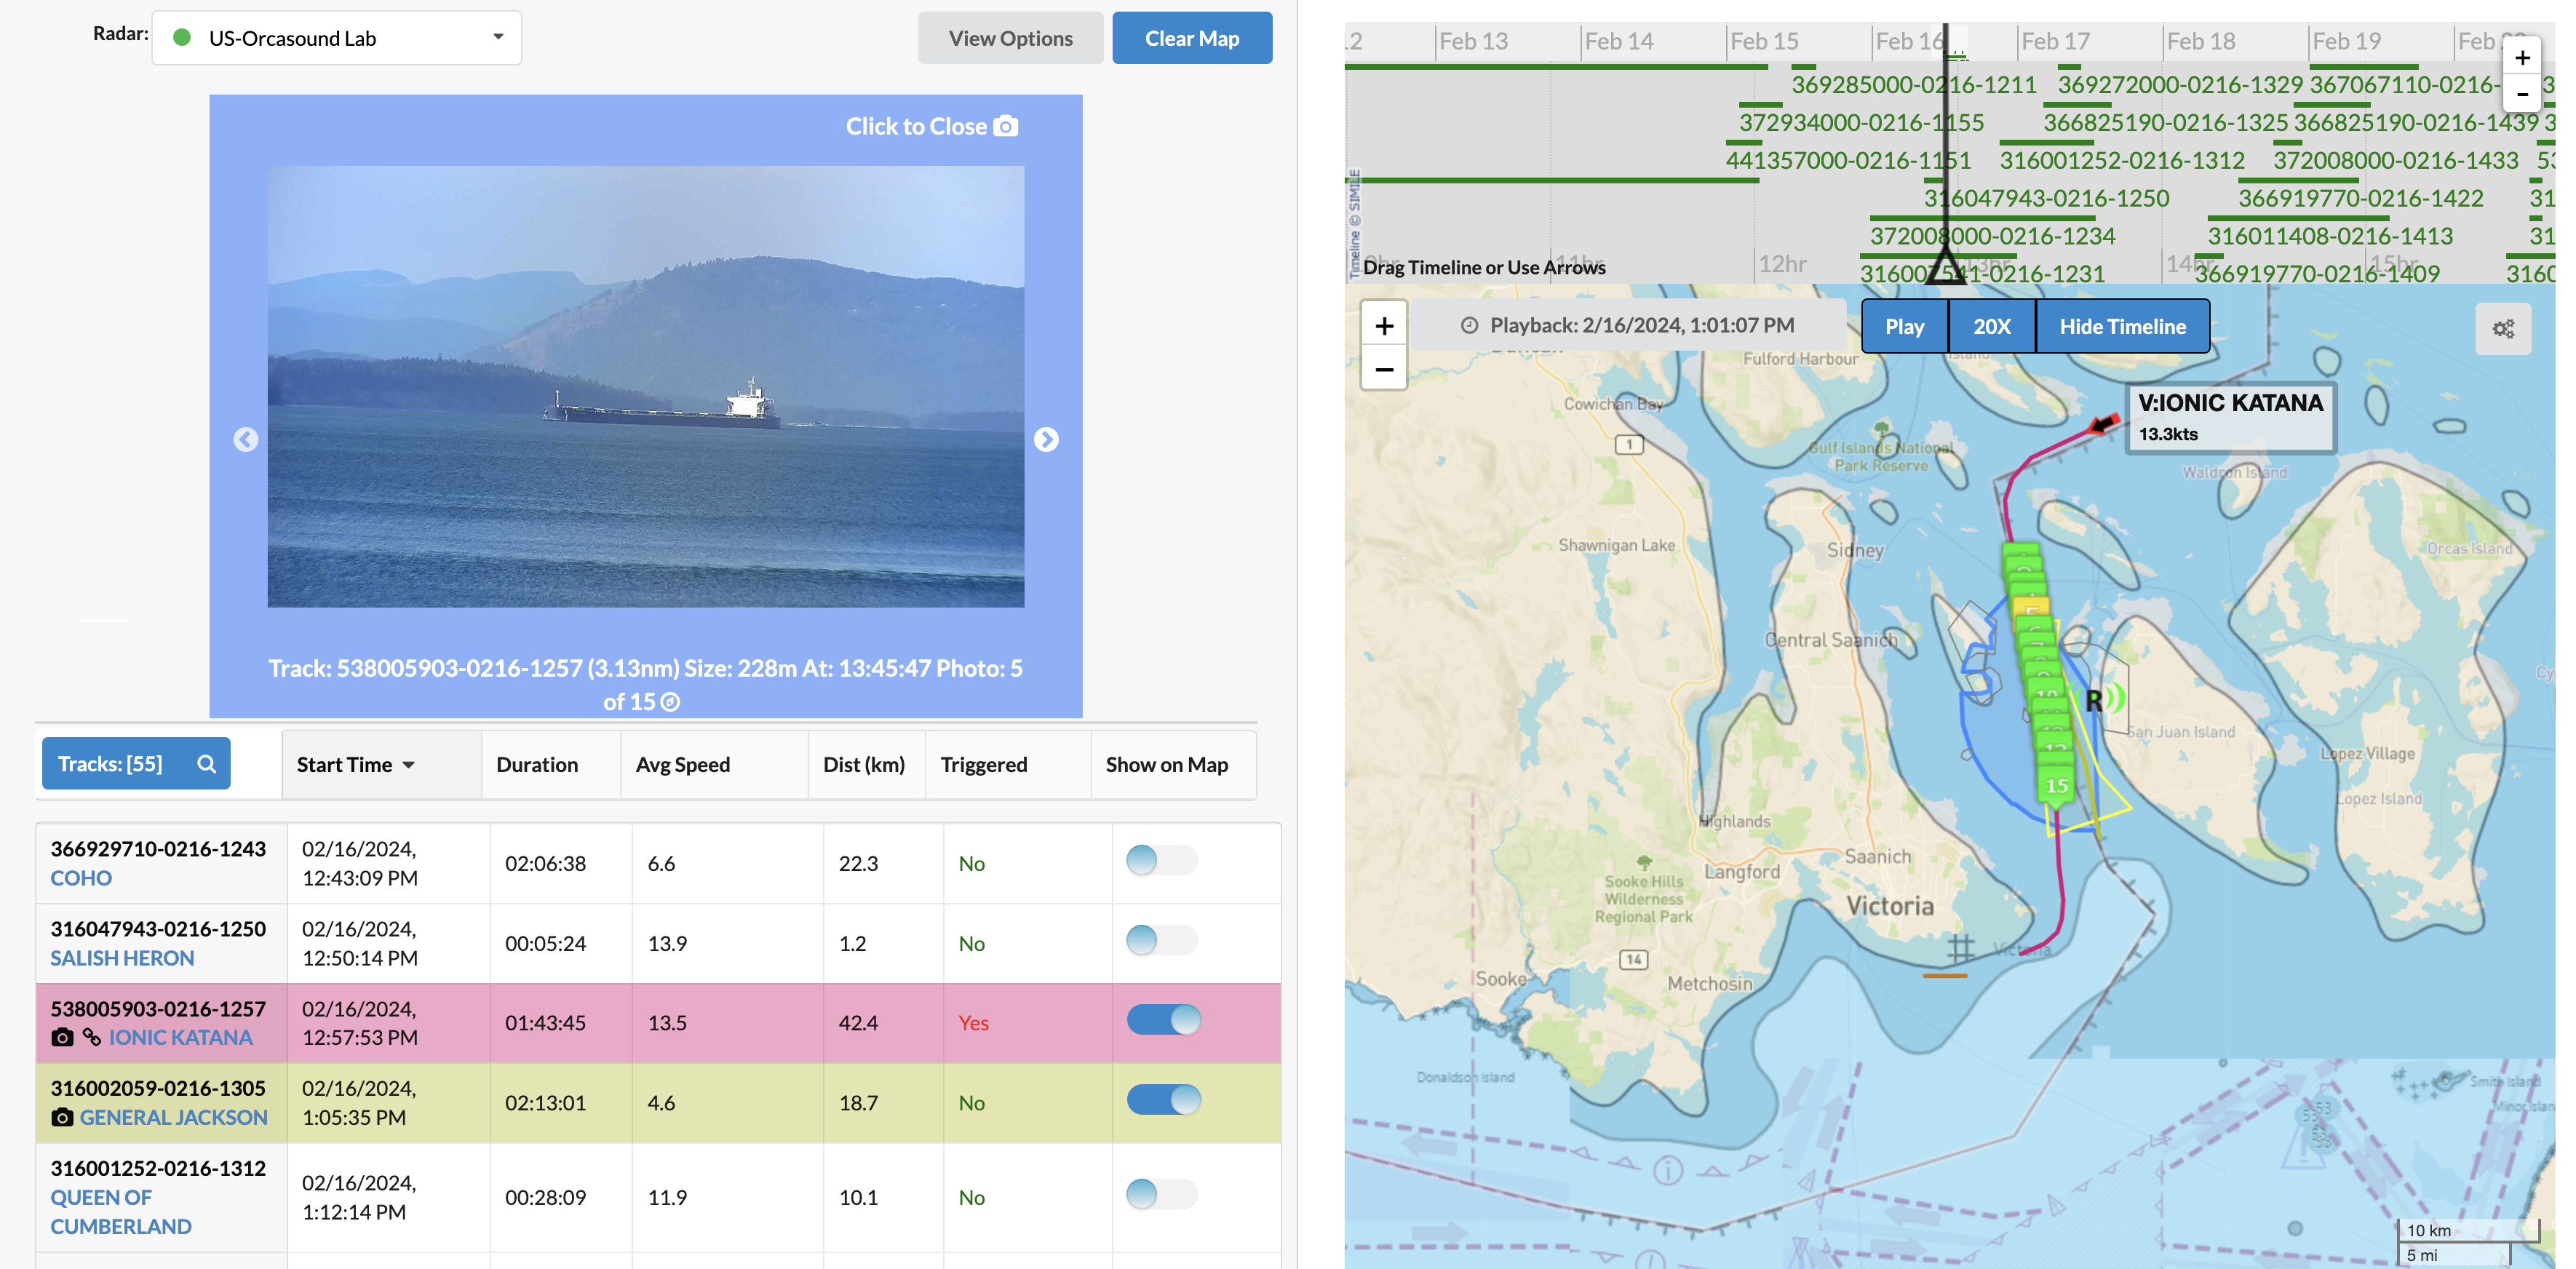Open the map settings gear icon
This screenshot has width=2576, height=1269.
(x=2503, y=329)
